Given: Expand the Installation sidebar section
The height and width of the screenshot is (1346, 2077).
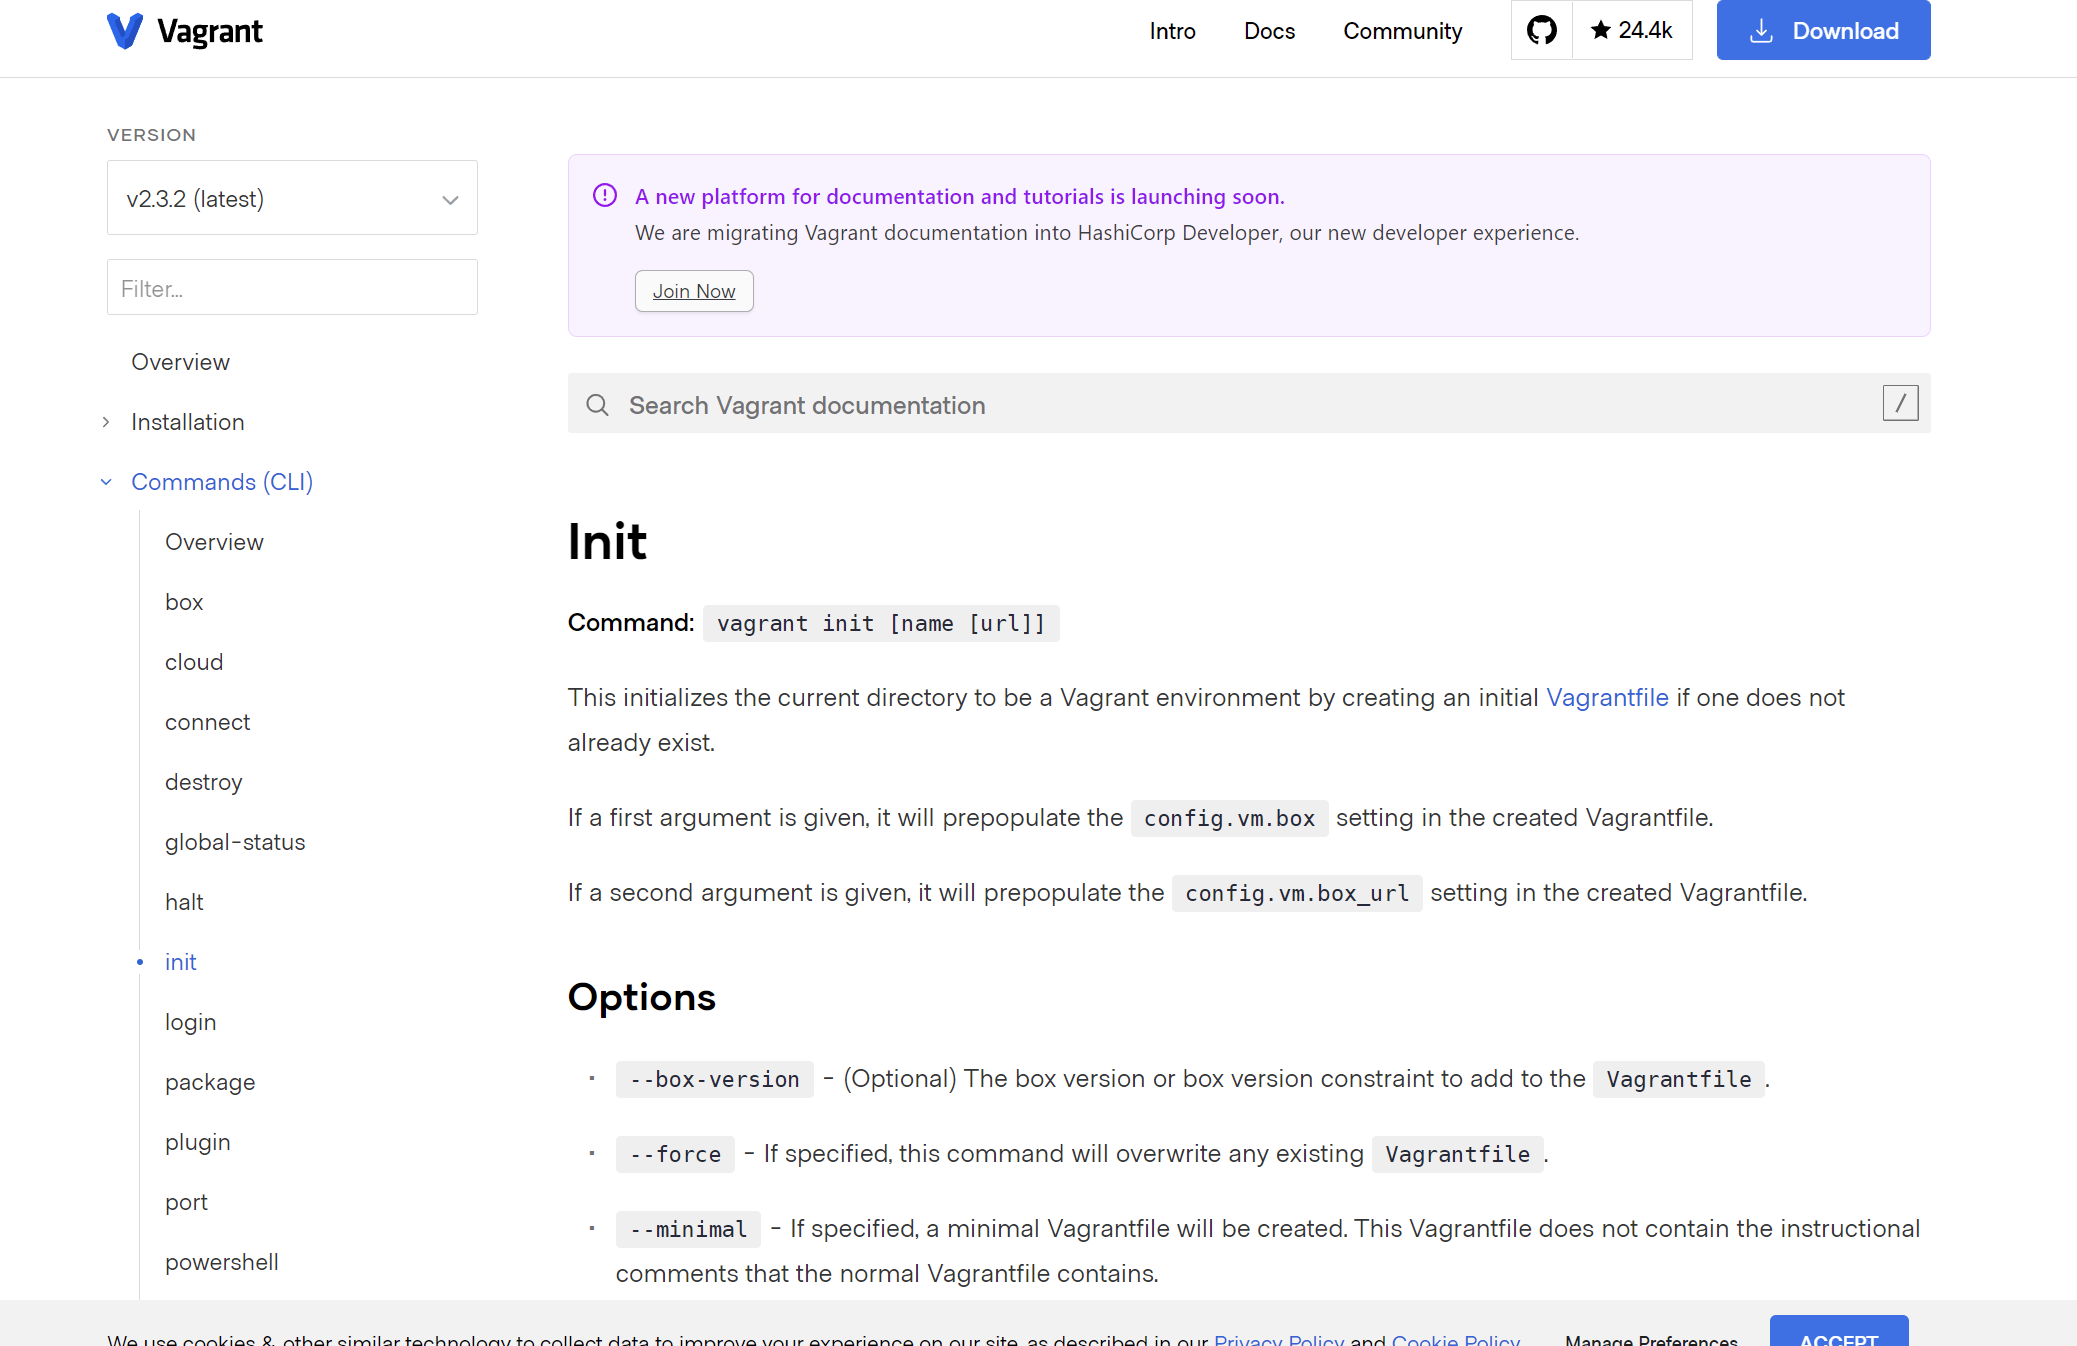Looking at the screenshot, I should click(106, 422).
